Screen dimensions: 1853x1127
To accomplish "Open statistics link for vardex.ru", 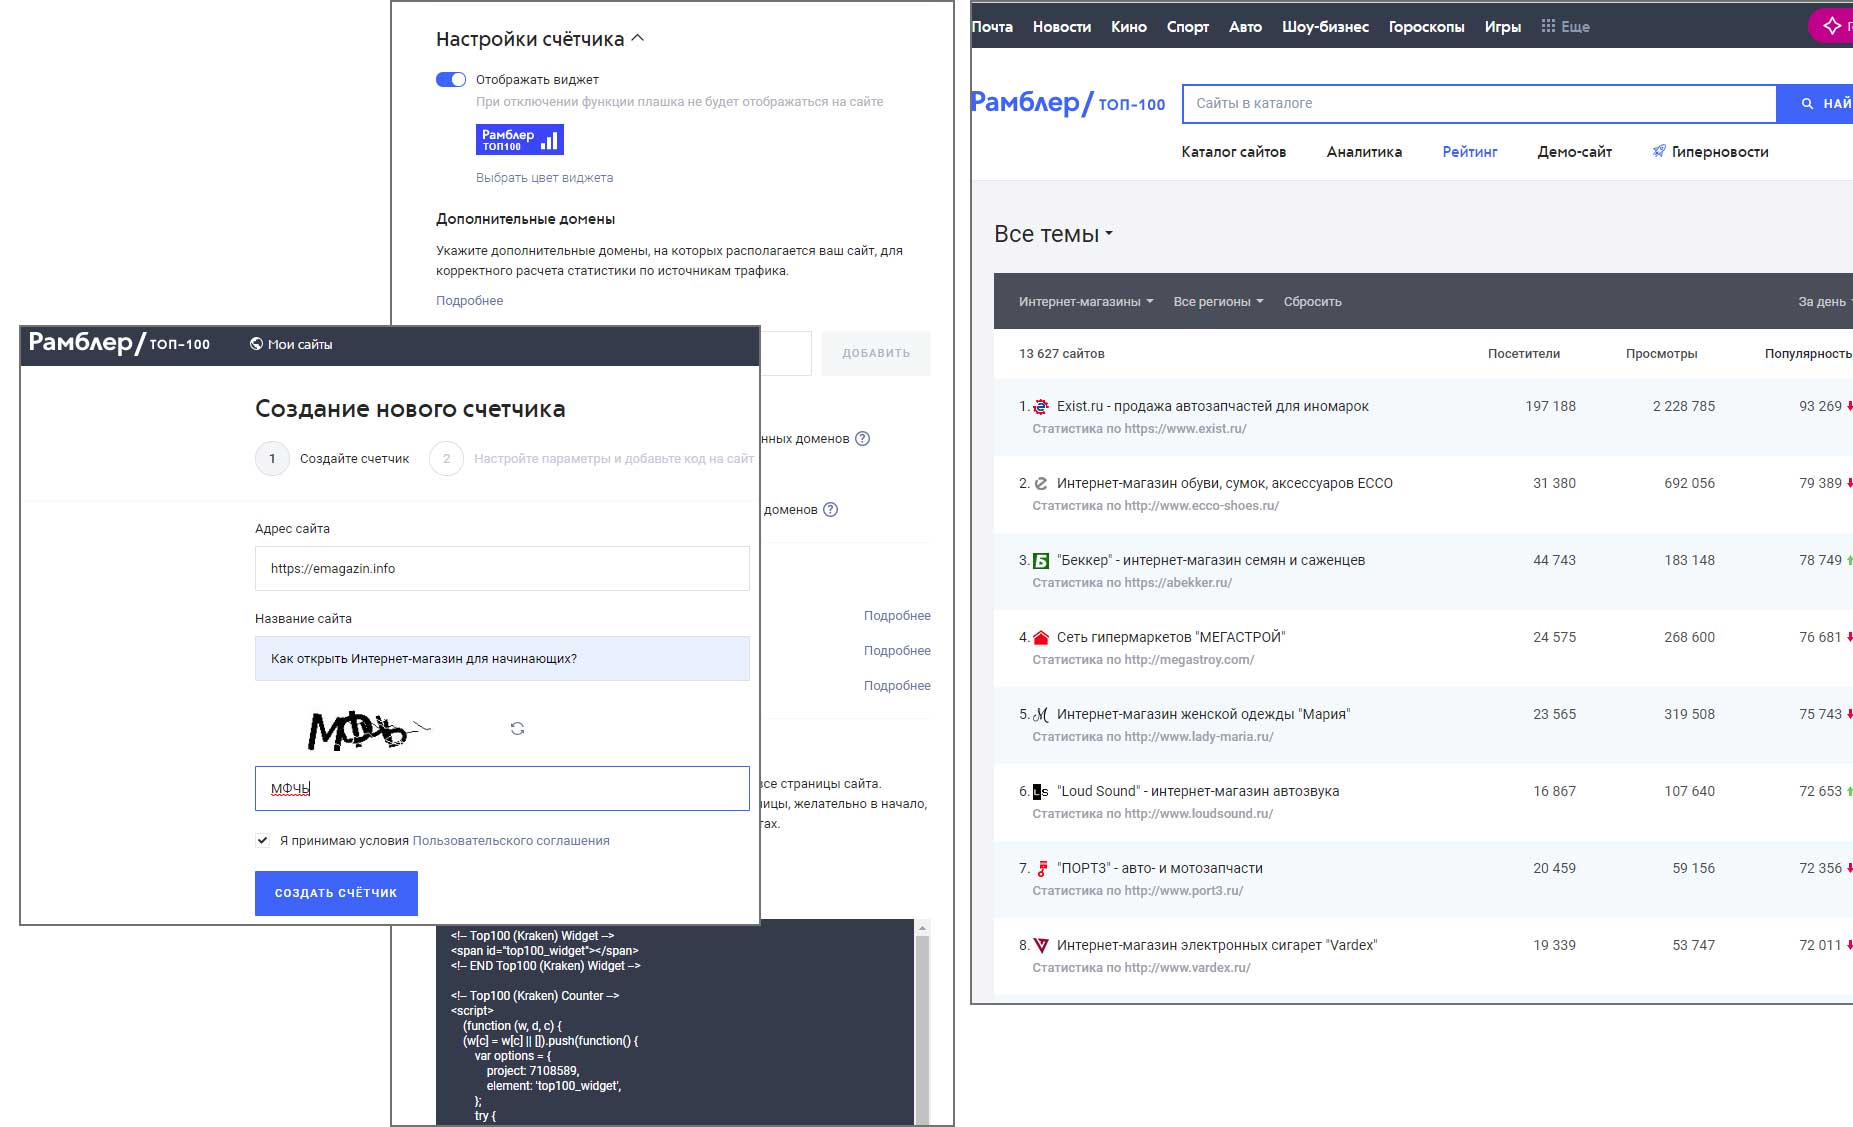I will click(x=1141, y=967).
